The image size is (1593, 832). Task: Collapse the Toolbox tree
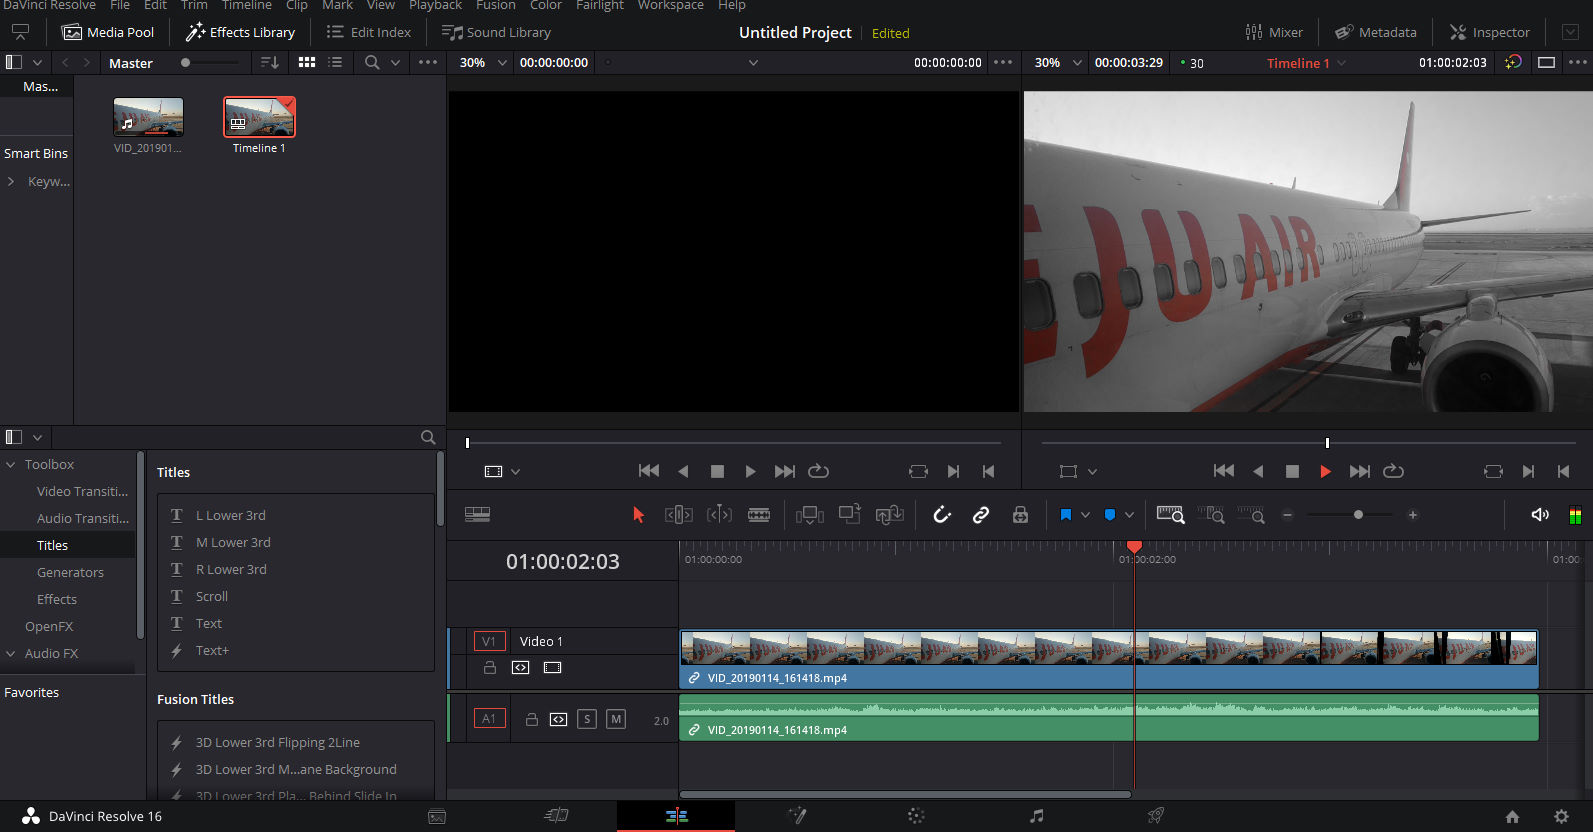11,464
